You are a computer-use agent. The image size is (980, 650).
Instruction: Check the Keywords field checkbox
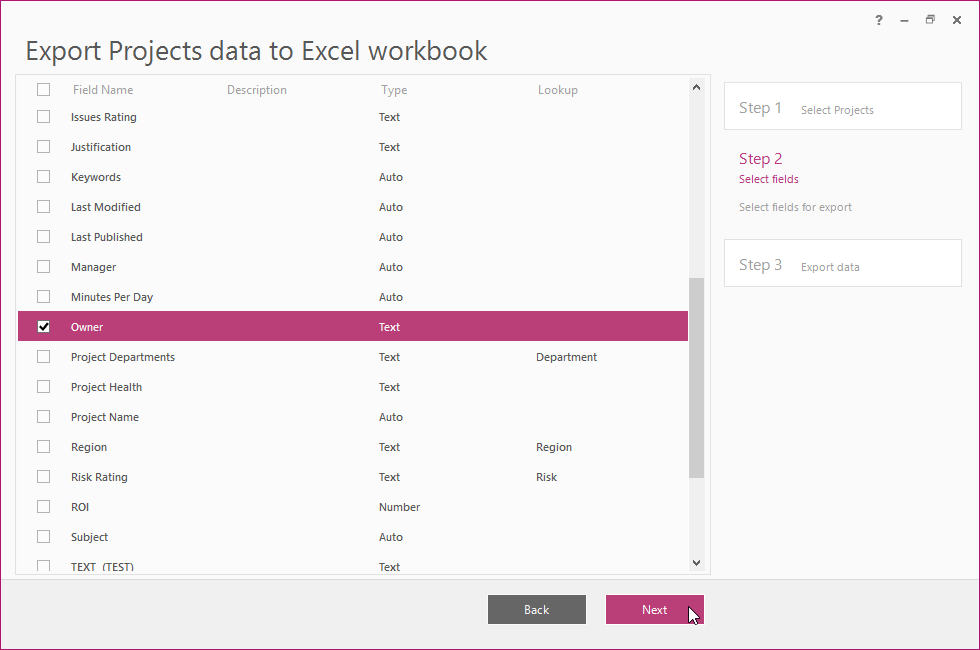(43, 177)
